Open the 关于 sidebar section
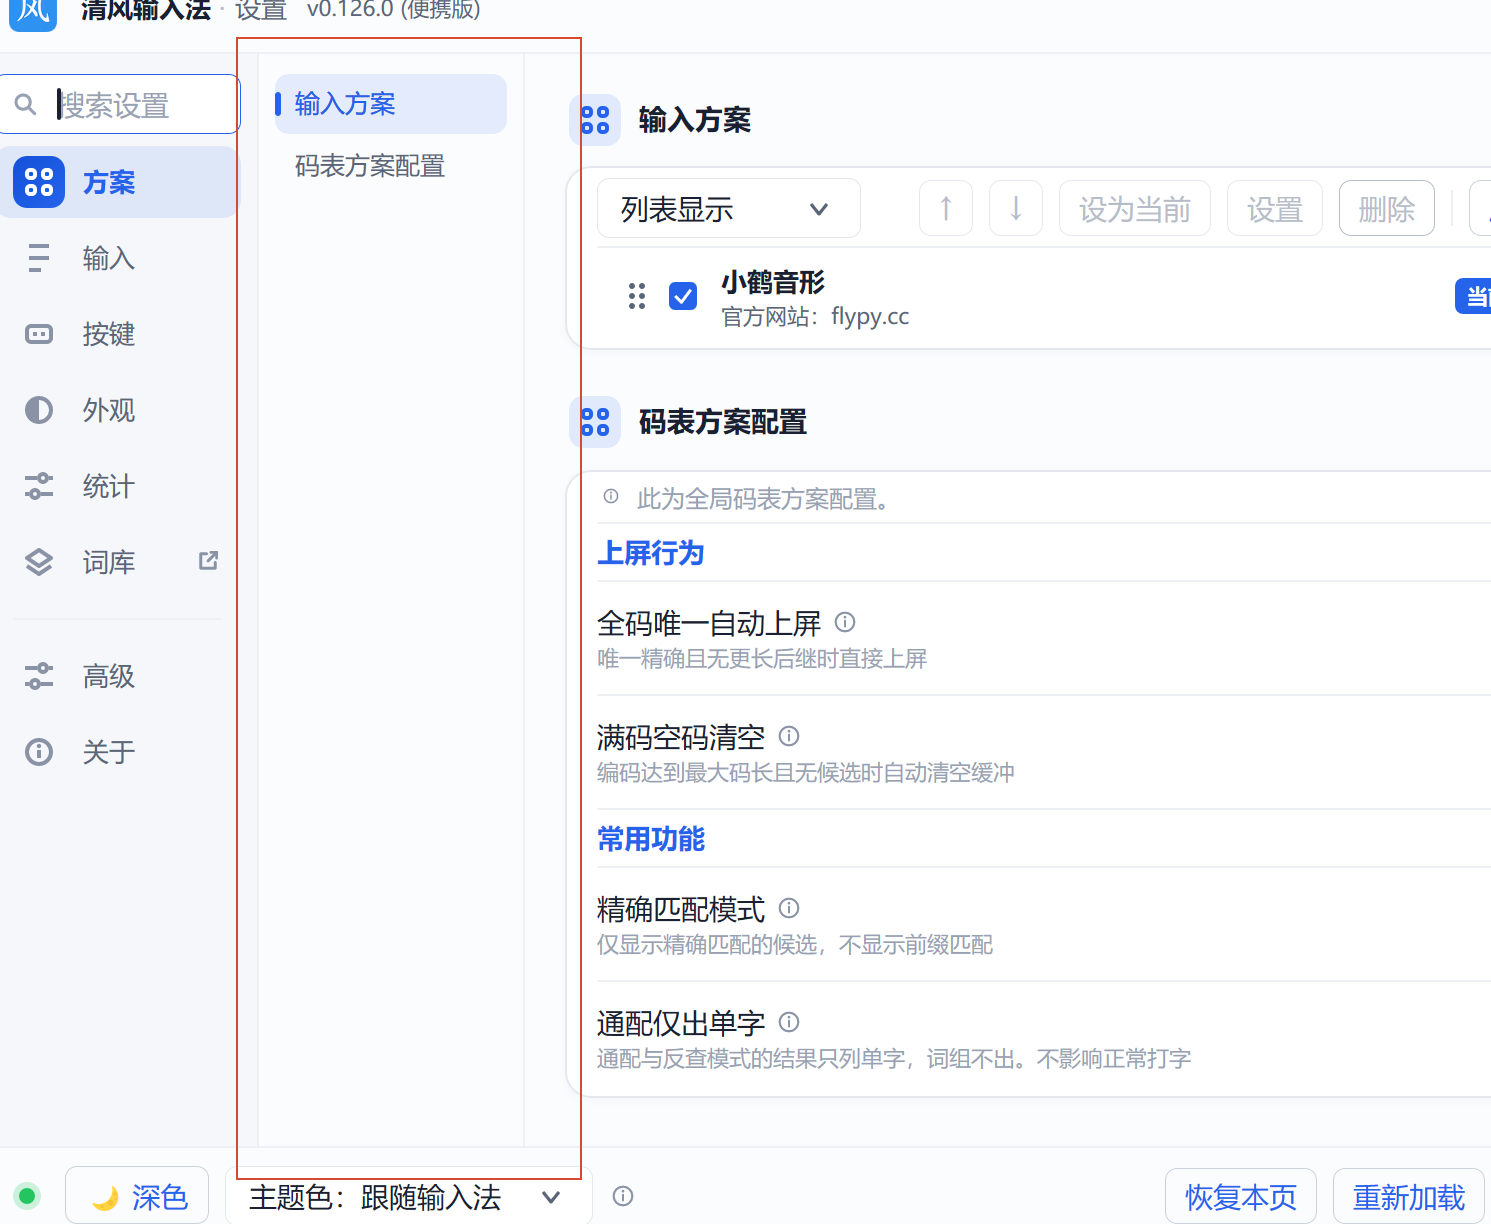 (x=120, y=752)
